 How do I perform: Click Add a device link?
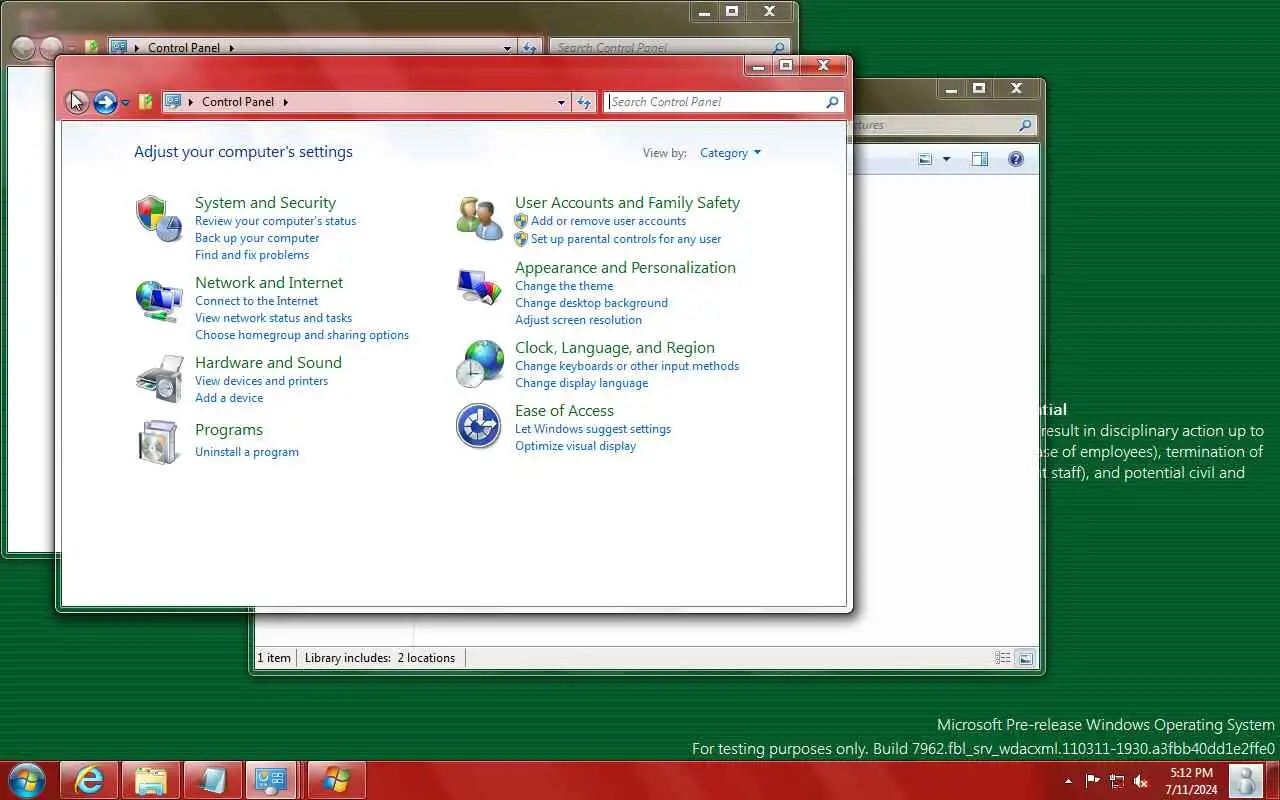[x=229, y=398]
